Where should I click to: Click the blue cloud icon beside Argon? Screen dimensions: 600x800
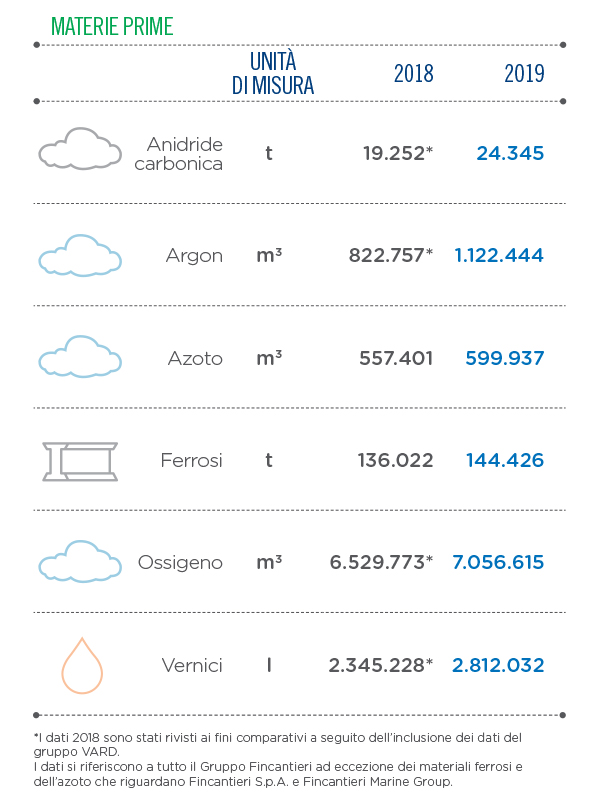point(80,256)
